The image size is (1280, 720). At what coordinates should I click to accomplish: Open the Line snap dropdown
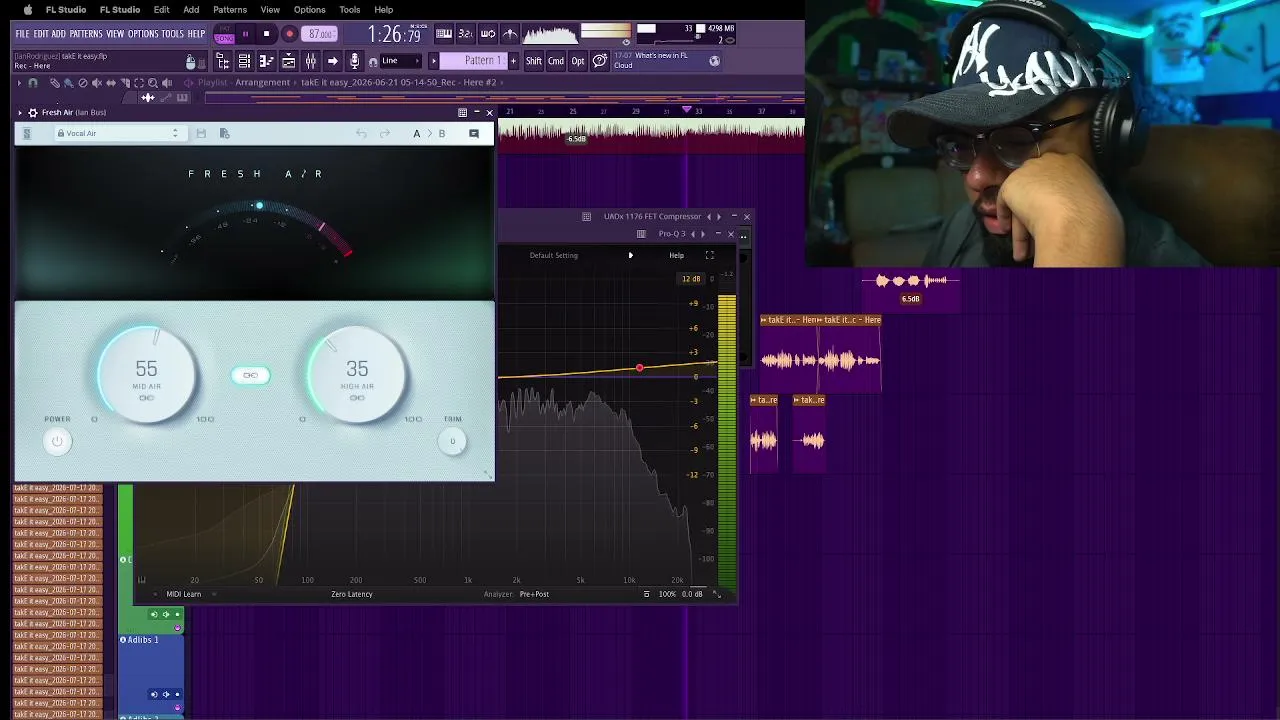(403, 61)
